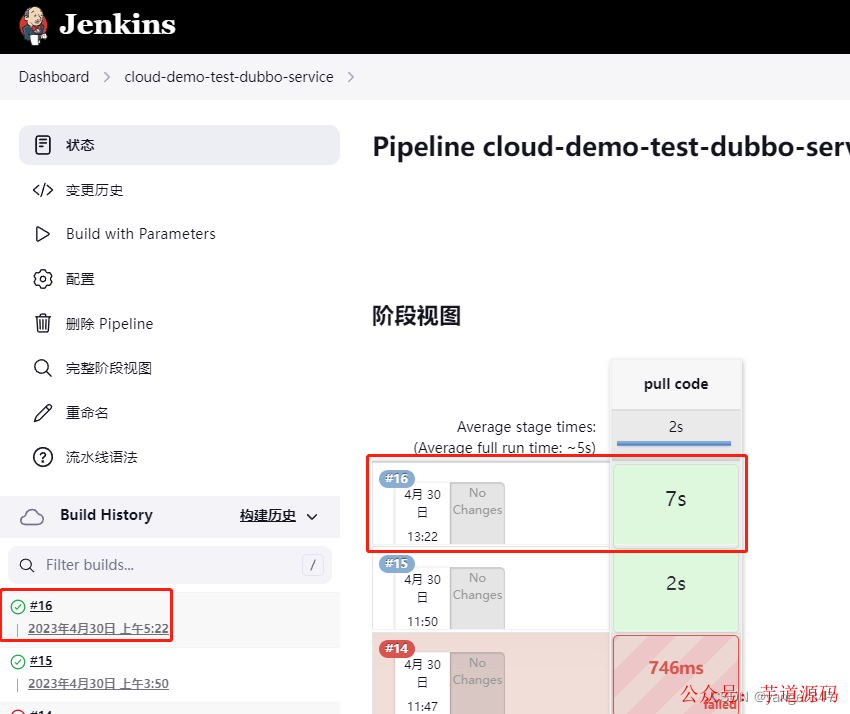Click the 状态 document icon
This screenshot has height=714, width=850.
[x=43, y=145]
